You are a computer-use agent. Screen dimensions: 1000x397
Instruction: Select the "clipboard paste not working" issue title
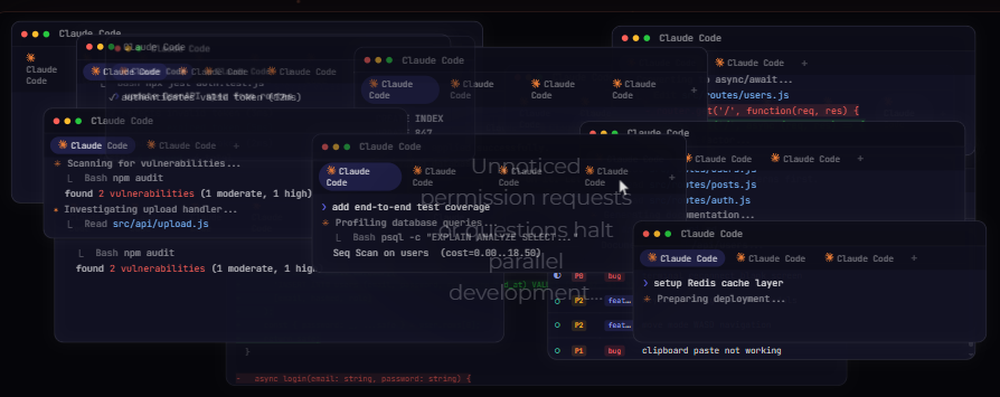711,350
